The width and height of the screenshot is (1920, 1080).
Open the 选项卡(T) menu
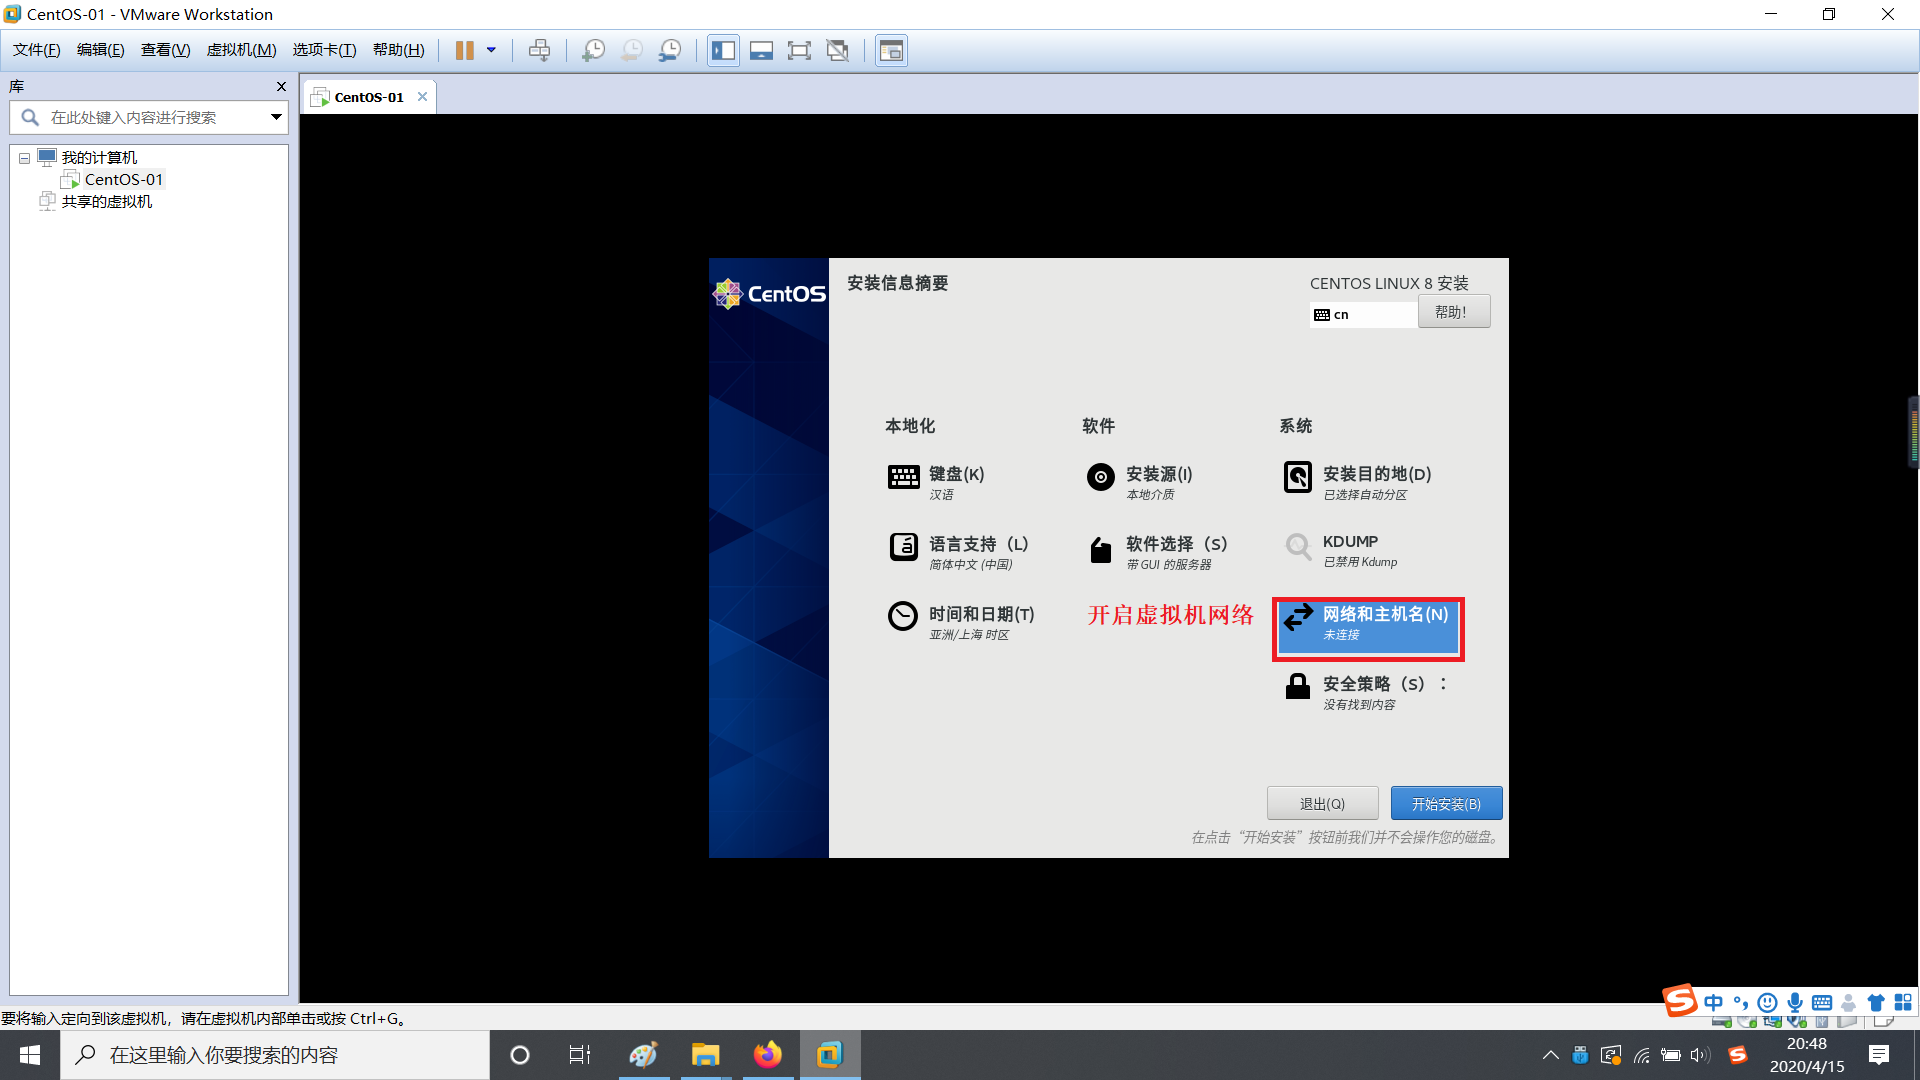point(324,50)
